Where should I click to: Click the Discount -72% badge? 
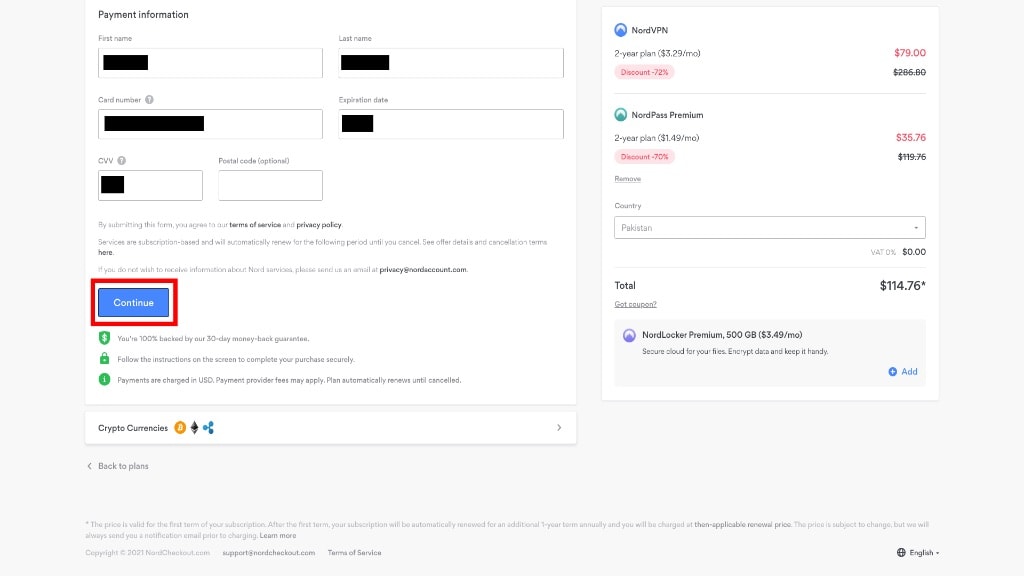(x=644, y=72)
